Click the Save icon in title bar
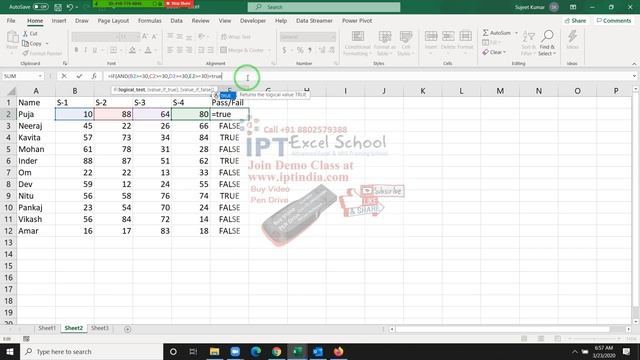 click(58, 7)
